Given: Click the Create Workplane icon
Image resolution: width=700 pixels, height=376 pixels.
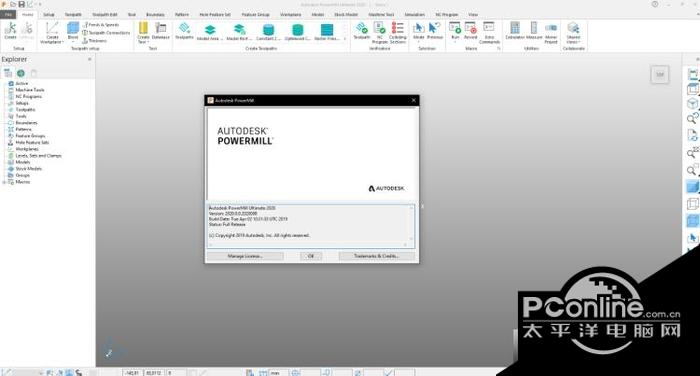Looking at the screenshot, I should (52, 33).
